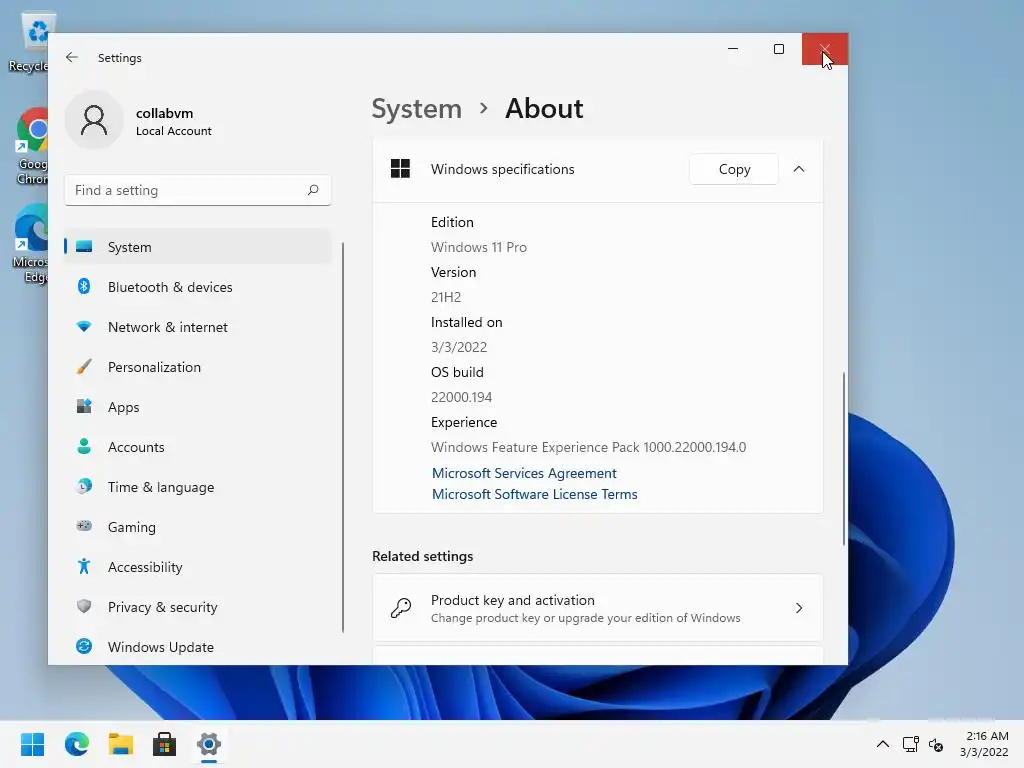This screenshot has width=1024, height=768.
Task: Click the Settings gear taskbar icon
Action: [x=209, y=744]
